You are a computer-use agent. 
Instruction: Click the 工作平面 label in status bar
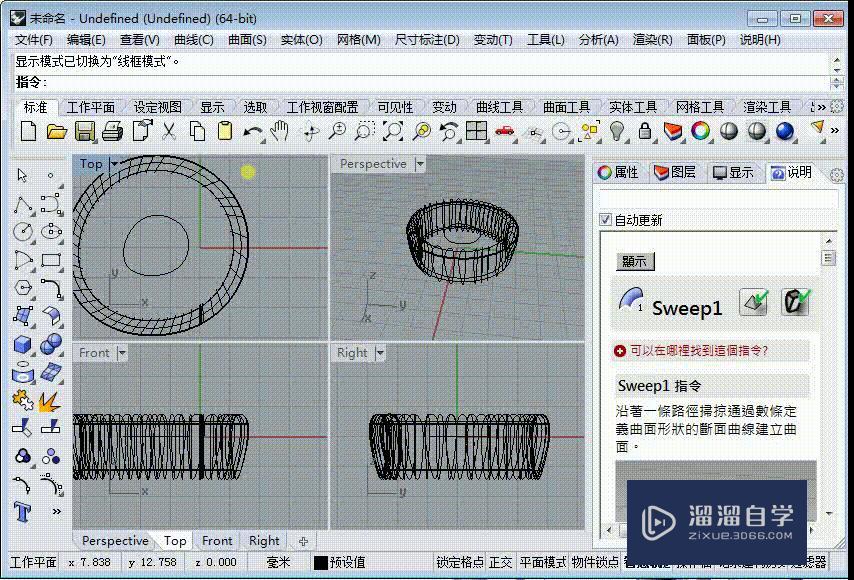point(33,562)
